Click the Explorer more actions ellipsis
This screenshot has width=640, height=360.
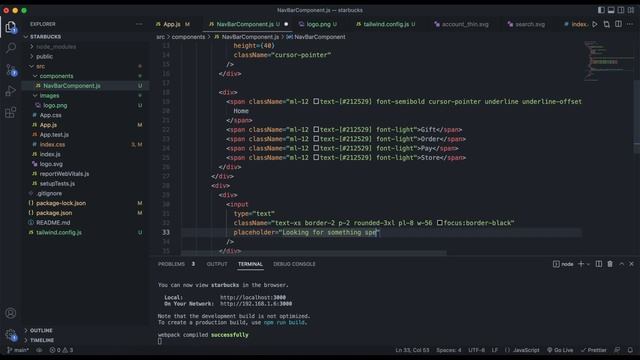[139, 24]
